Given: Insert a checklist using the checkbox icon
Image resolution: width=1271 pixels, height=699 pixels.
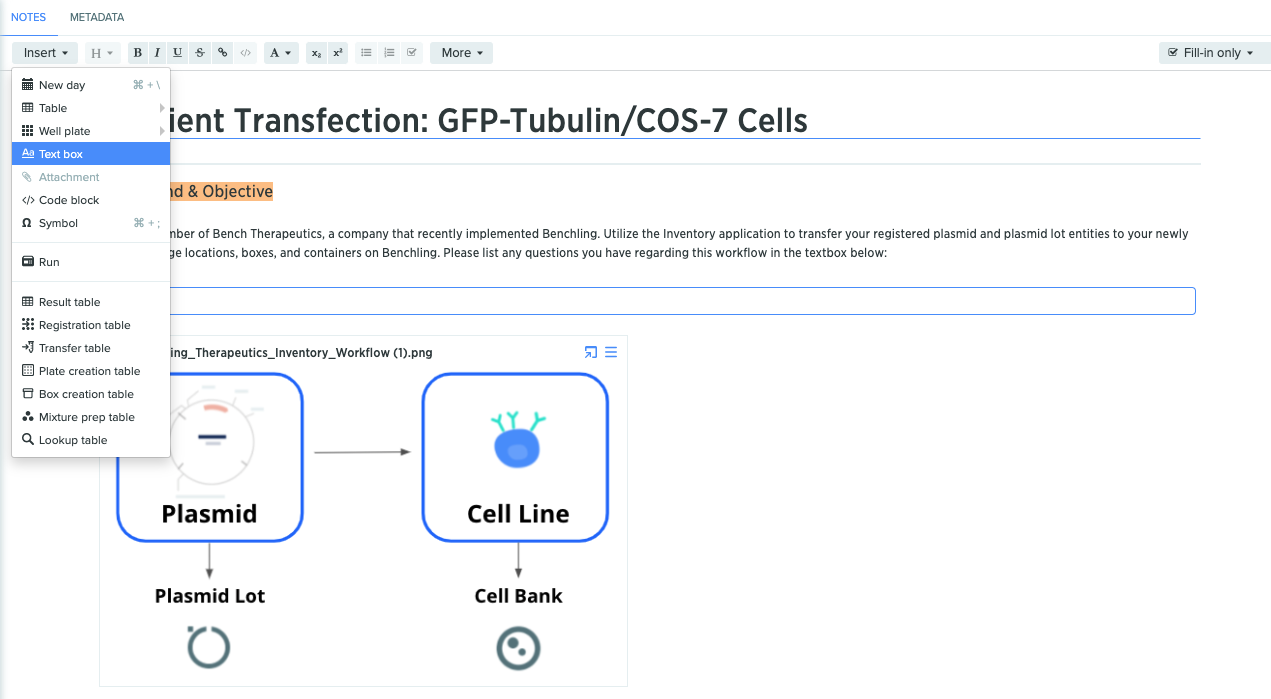Looking at the screenshot, I should [411, 53].
